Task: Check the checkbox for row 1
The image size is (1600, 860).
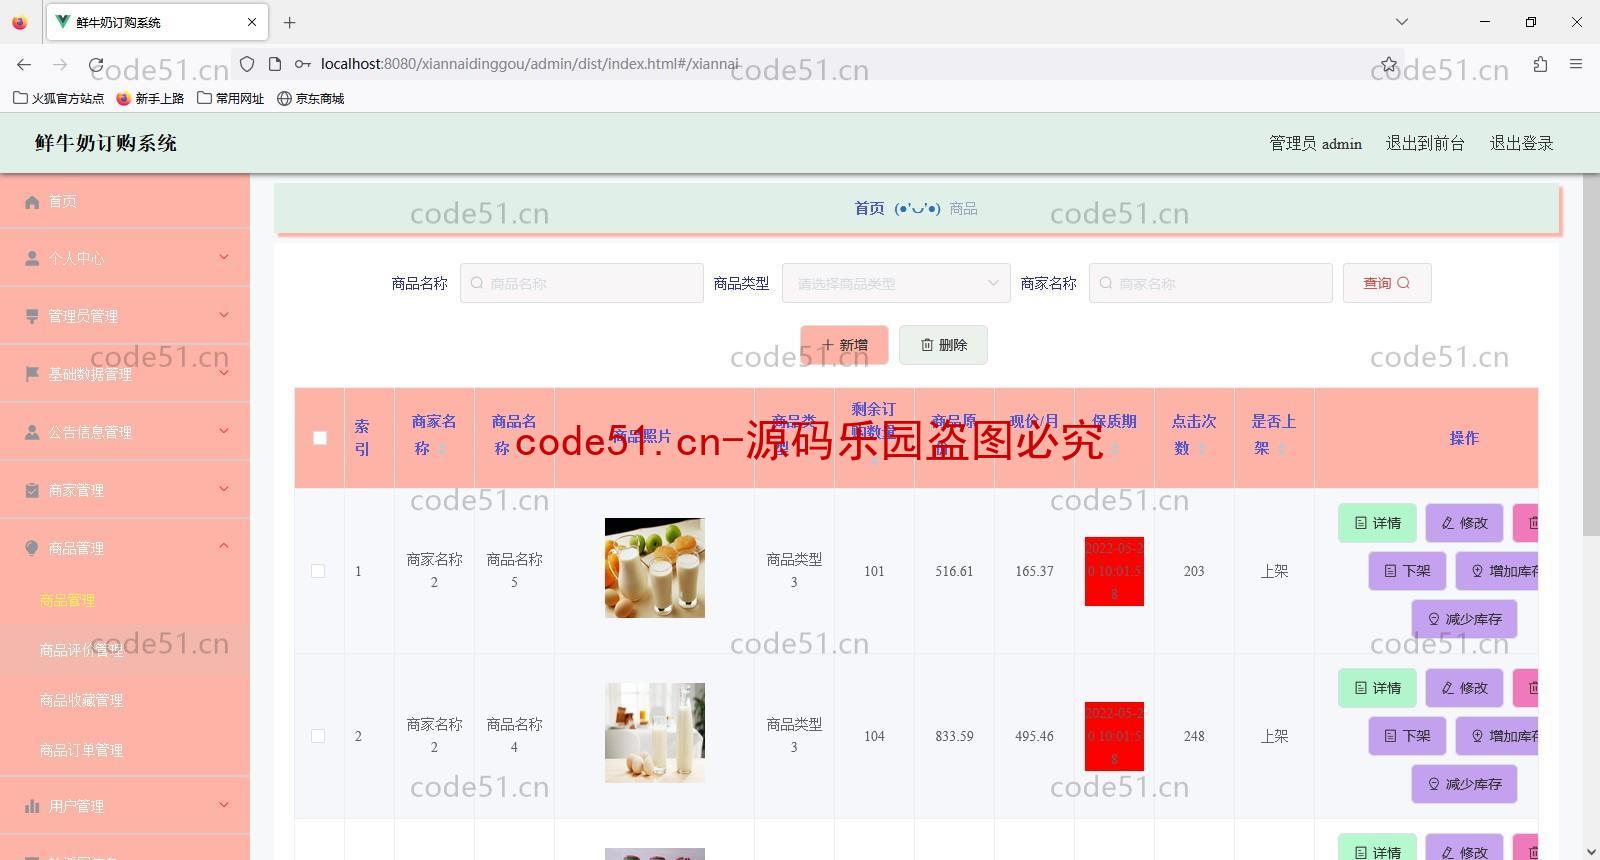Action: 318,571
